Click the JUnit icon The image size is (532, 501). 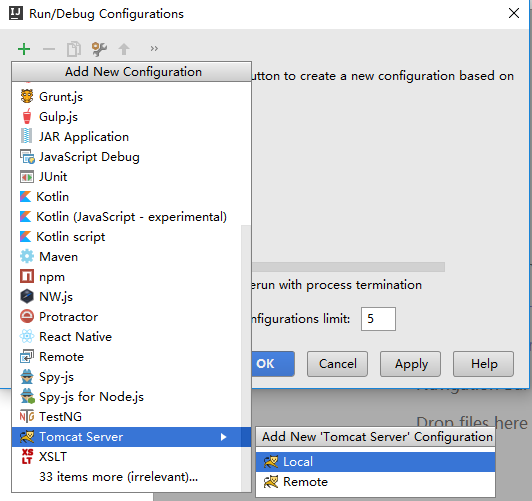(x=27, y=177)
